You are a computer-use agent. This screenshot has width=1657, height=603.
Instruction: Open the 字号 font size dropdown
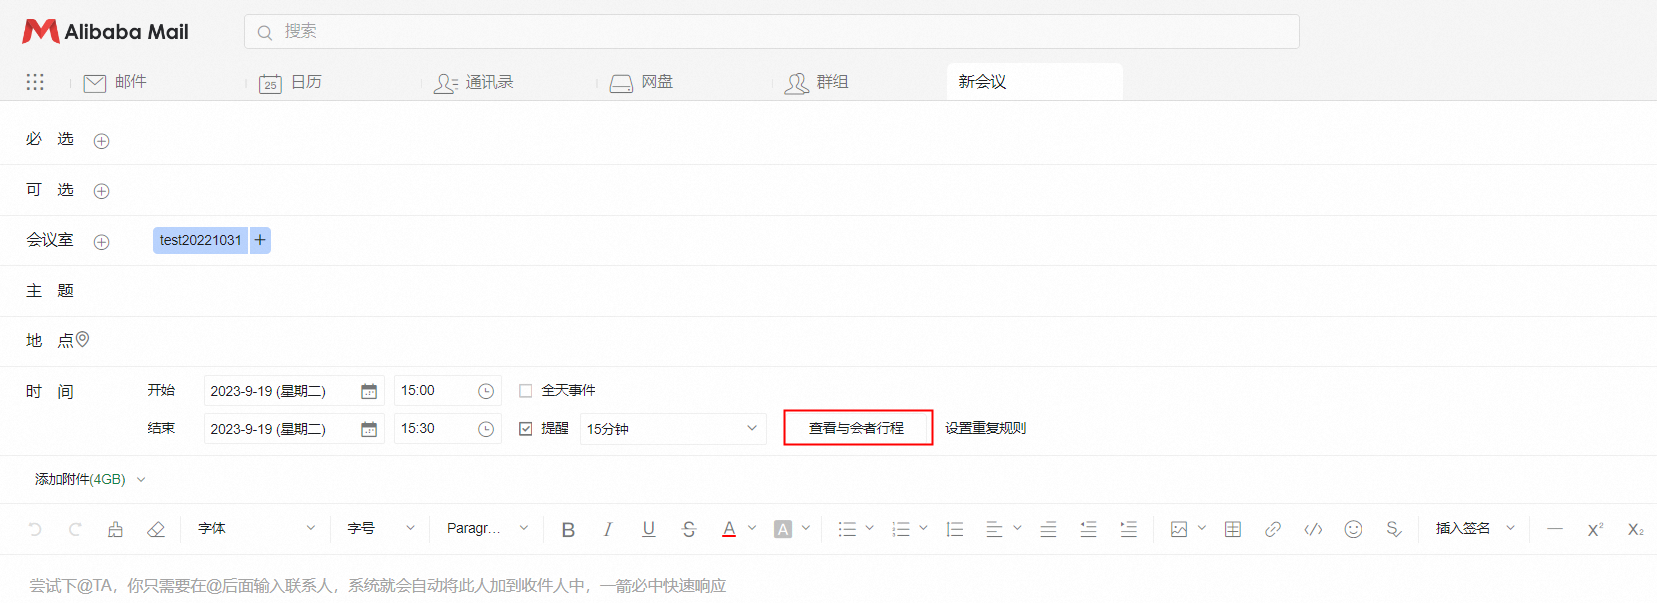(381, 528)
